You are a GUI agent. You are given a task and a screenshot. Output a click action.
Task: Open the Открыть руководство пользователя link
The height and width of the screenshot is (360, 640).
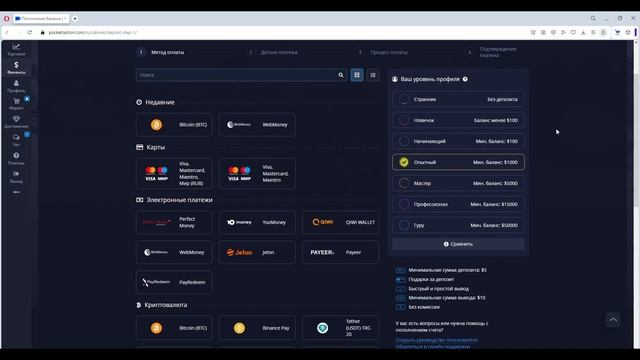(x=436, y=340)
